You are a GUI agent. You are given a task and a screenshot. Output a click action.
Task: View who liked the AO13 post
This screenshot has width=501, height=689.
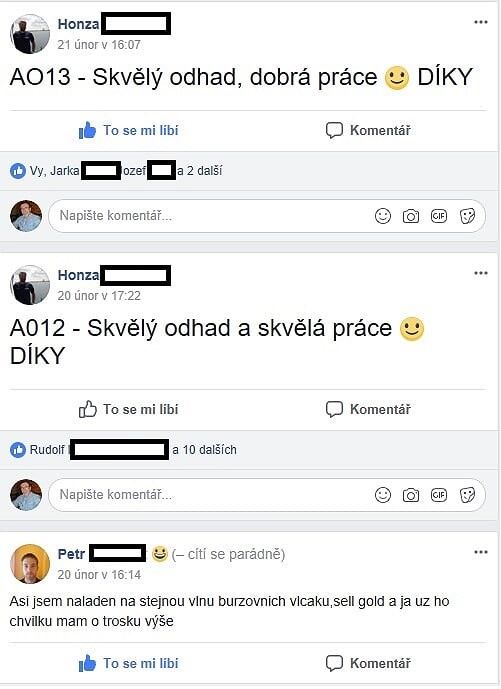click(x=116, y=170)
